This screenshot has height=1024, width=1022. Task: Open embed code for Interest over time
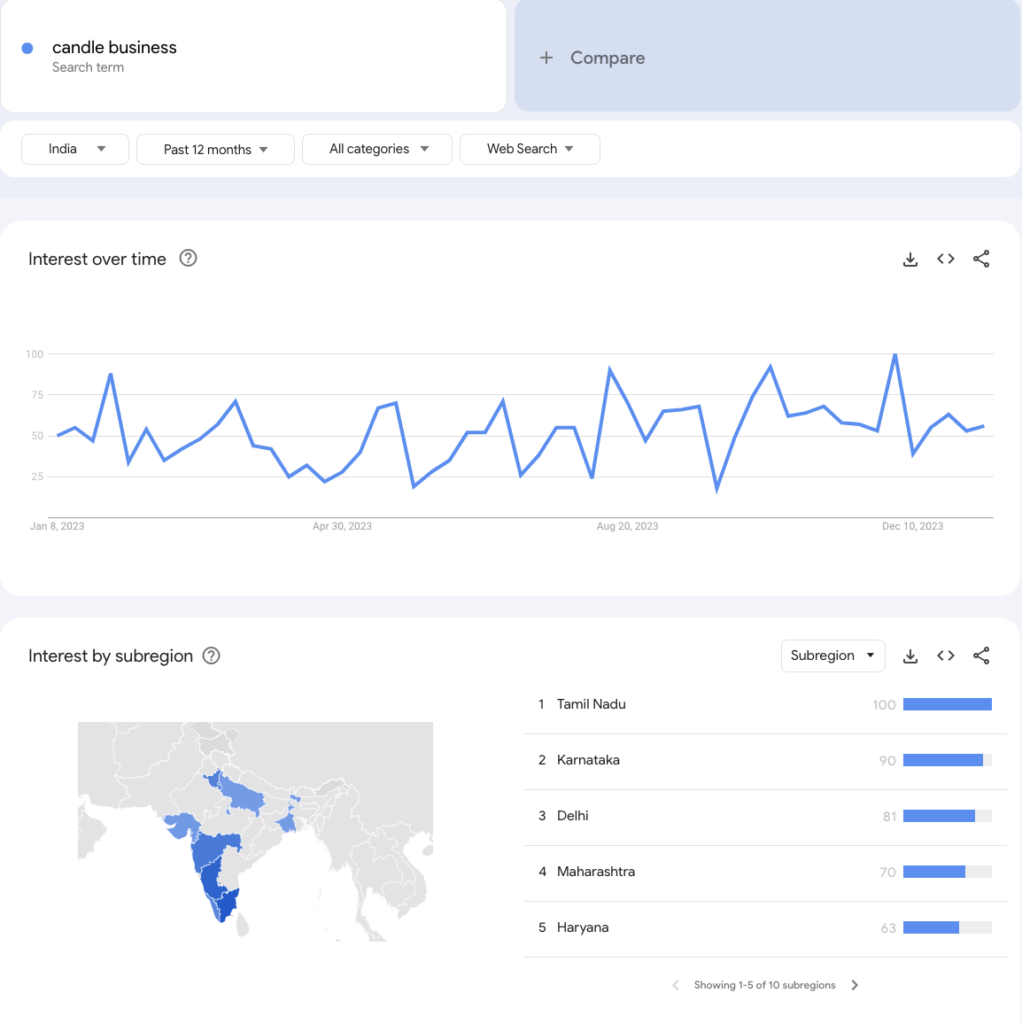point(946,259)
